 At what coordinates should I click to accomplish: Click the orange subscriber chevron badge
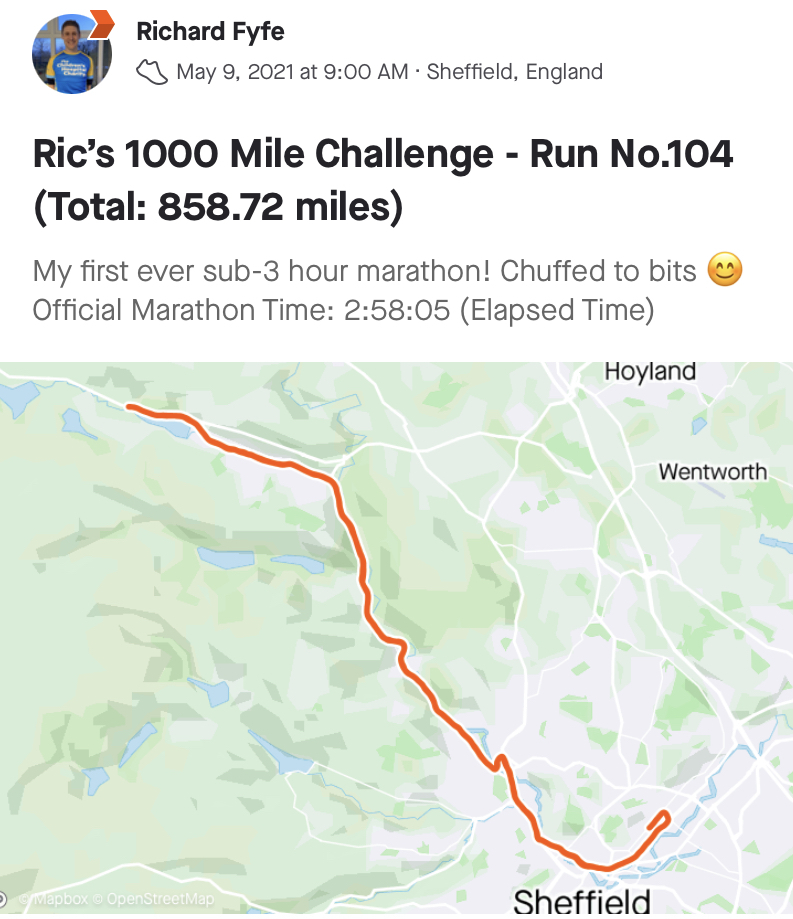pos(101,25)
